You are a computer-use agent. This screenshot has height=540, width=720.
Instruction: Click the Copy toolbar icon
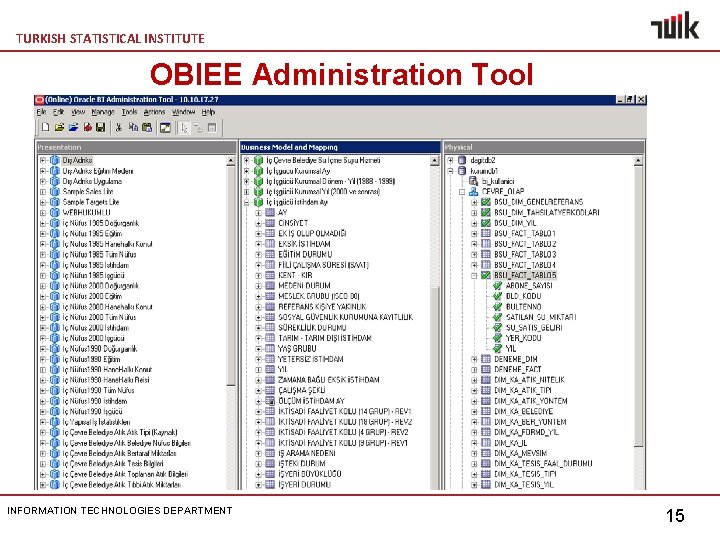[133, 128]
